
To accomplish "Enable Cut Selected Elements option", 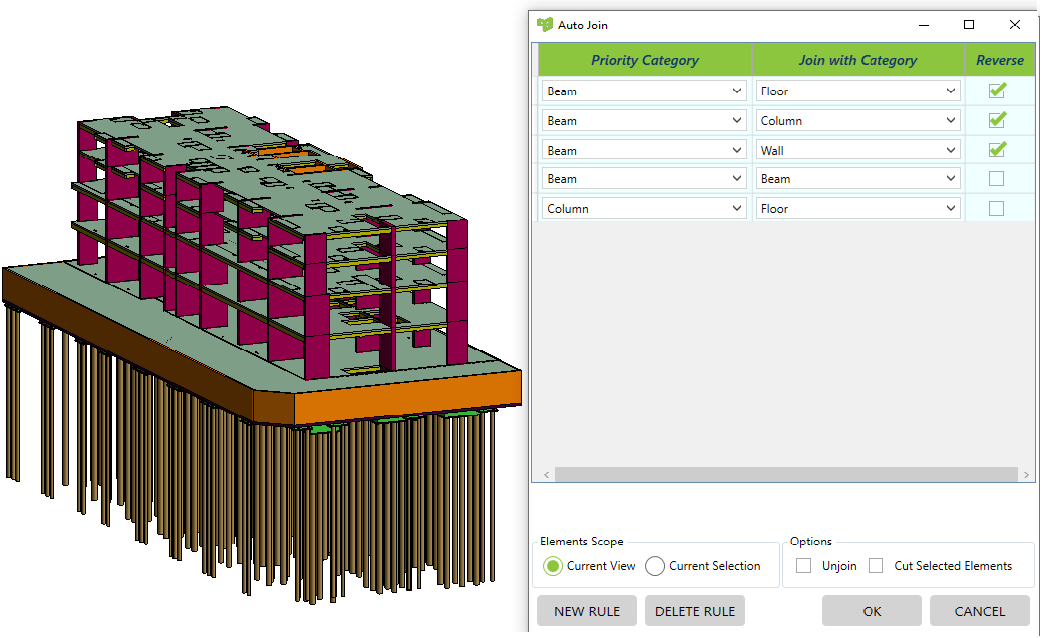I will click(876, 565).
